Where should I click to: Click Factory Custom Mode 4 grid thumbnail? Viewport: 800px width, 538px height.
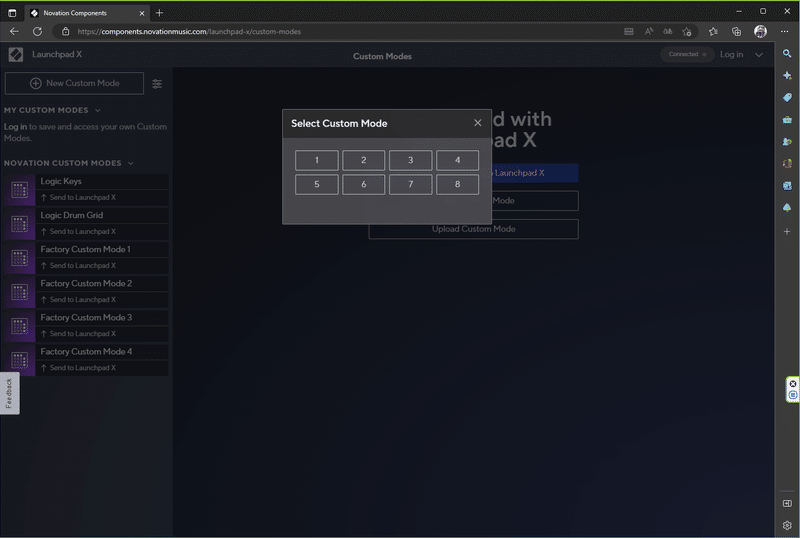point(20,360)
